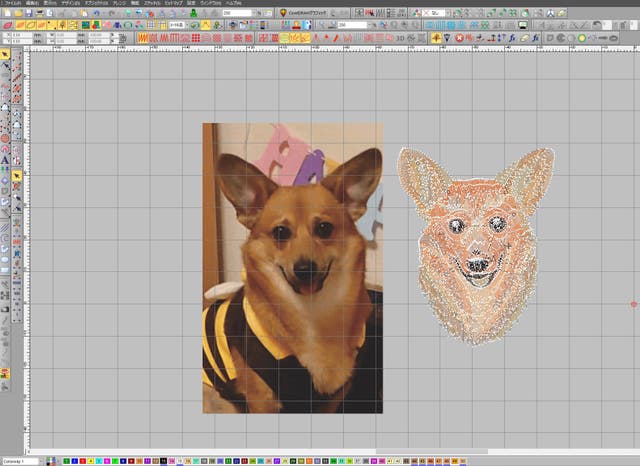Select the yellow circle shape tool
Image resolution: width=640 pixels, height=466 pixels.
pos(582,38)
